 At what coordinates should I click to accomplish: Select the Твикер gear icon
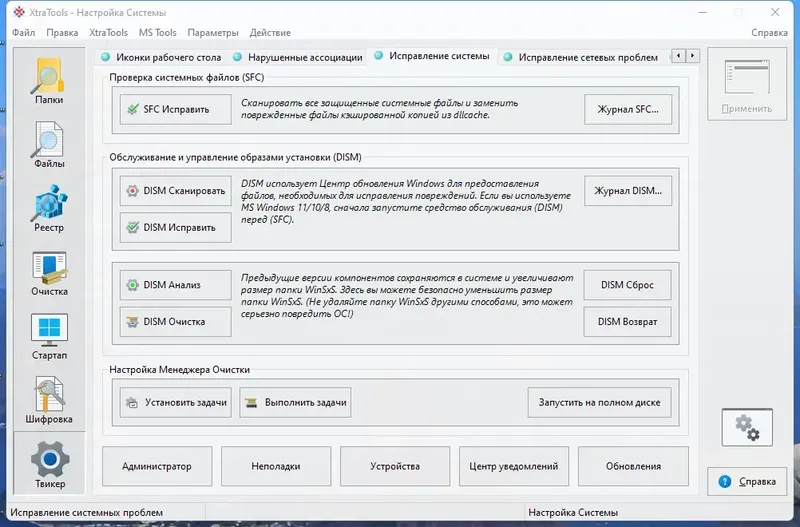pos(50,459)
